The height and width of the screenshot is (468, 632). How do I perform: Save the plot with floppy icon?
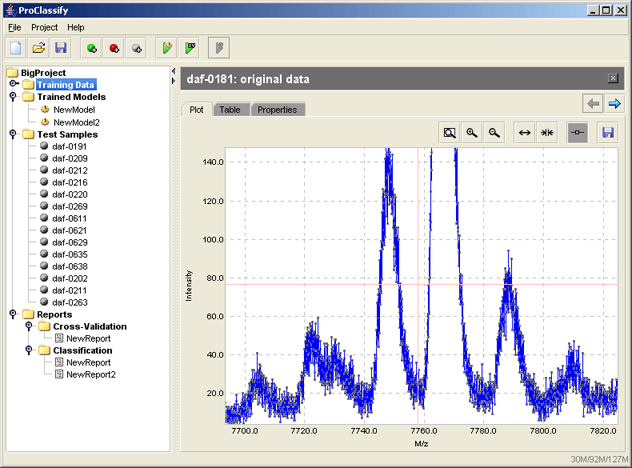click(x=607, y=133)
